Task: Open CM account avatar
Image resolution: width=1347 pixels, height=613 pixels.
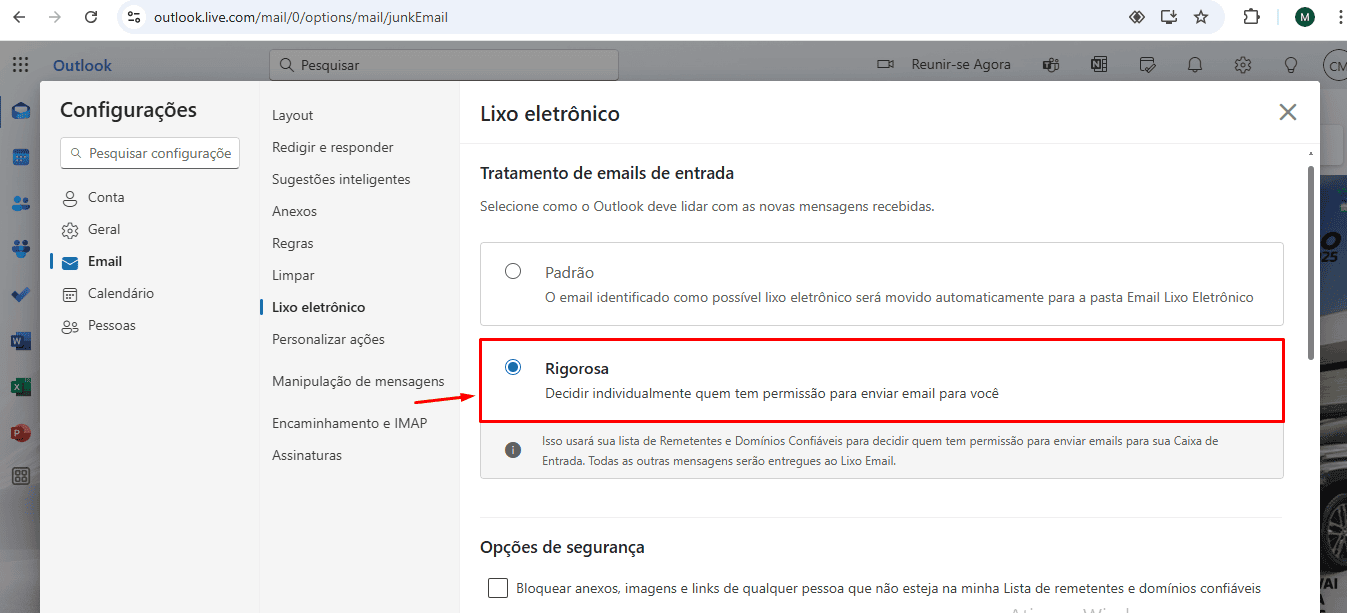Action: click(x=1335, y=66)
